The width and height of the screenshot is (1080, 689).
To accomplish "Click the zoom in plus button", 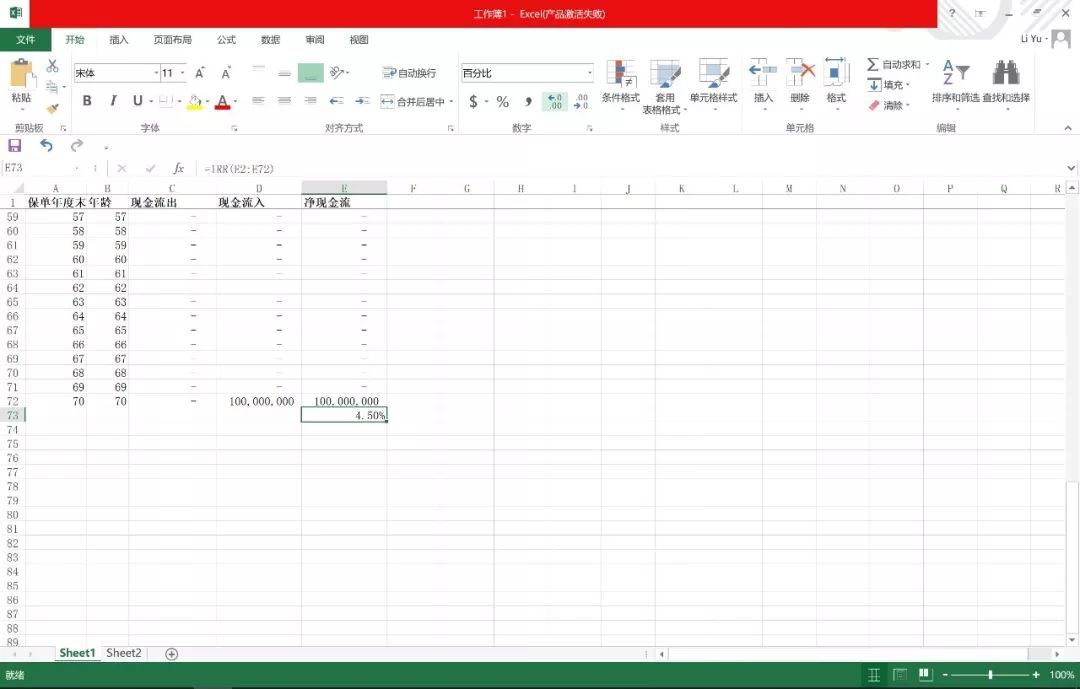I will click(x=1036, y=675).
